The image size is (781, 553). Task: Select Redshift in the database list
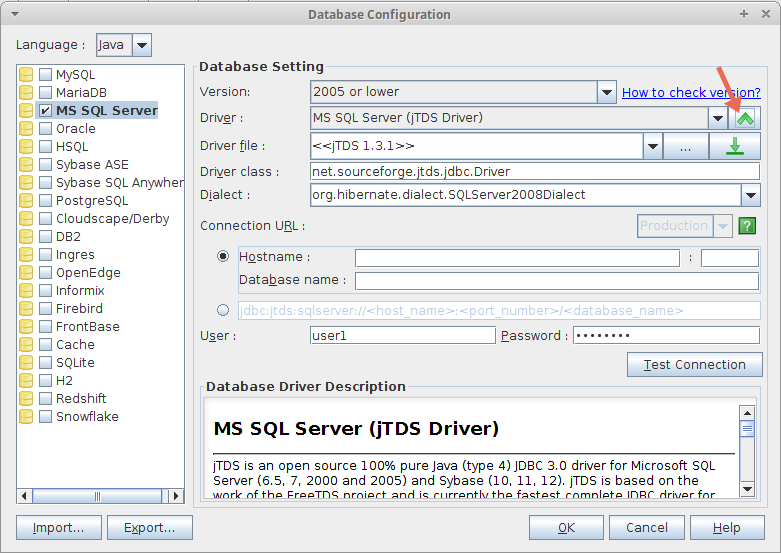pyautogui.click(x=80, y=399)
